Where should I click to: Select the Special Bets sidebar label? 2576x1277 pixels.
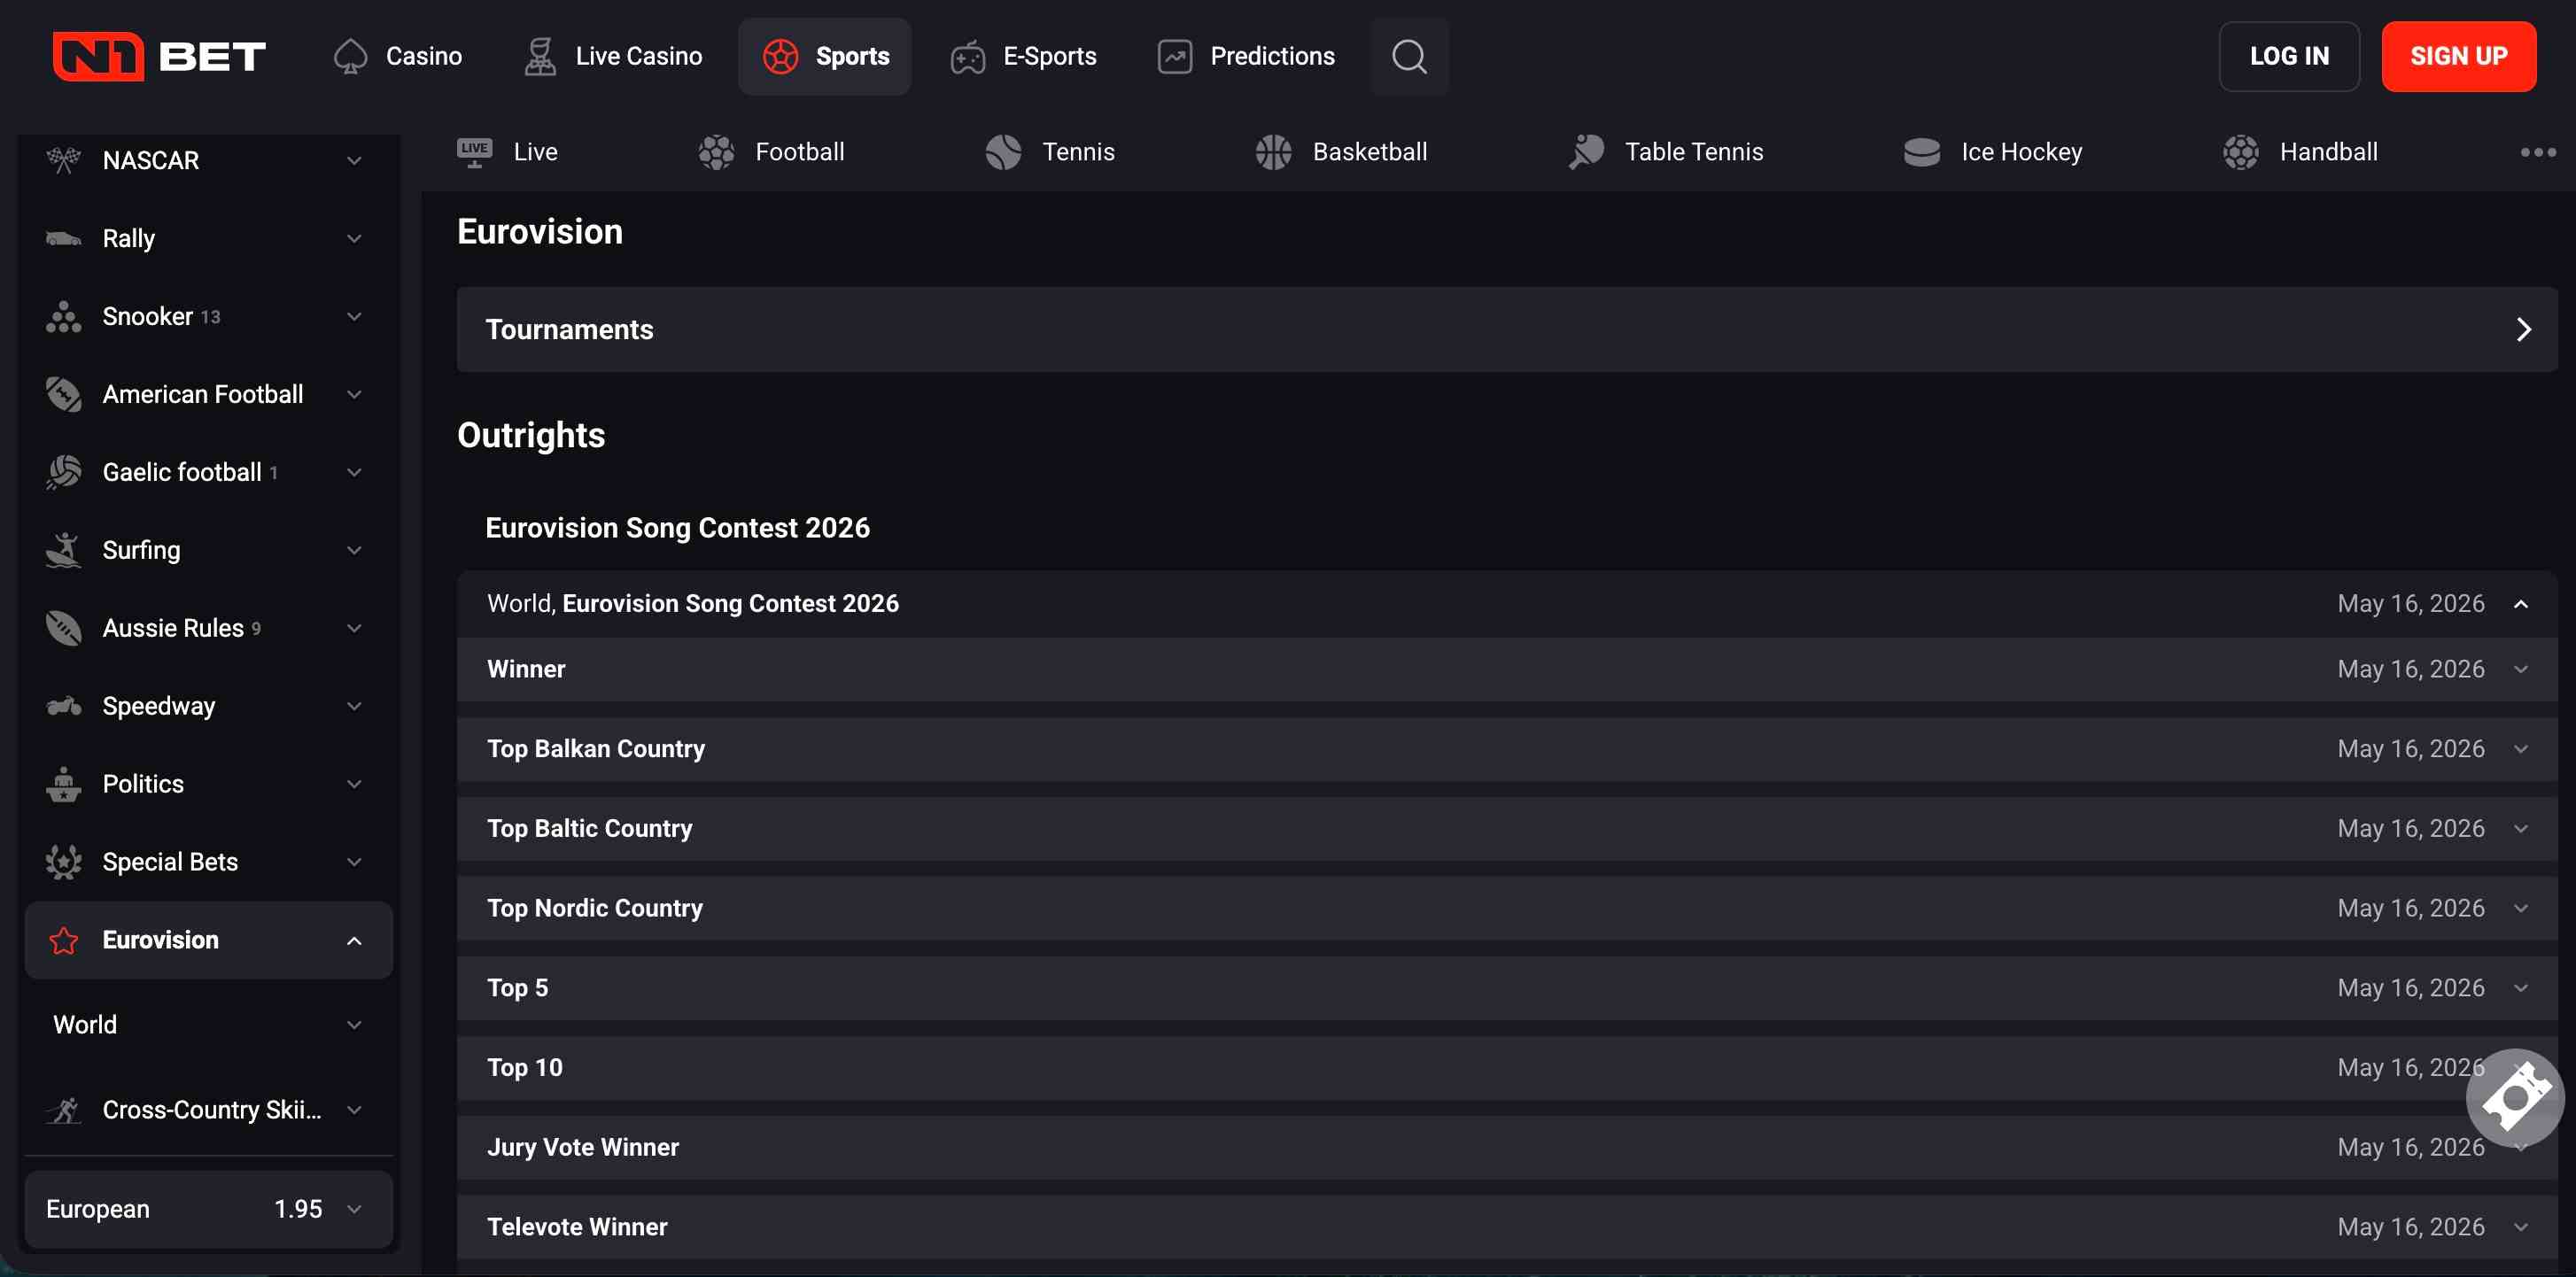[170, 862]
